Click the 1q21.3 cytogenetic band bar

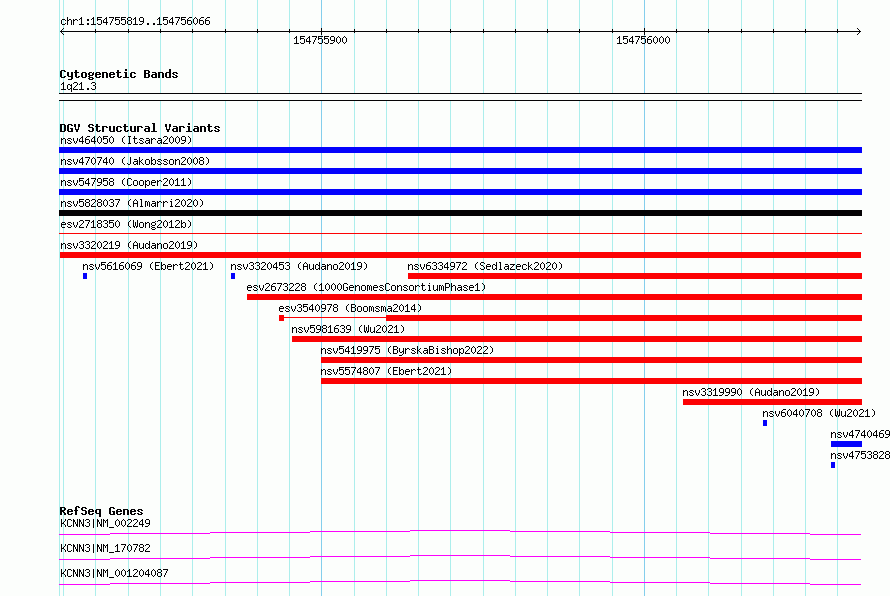460,97
